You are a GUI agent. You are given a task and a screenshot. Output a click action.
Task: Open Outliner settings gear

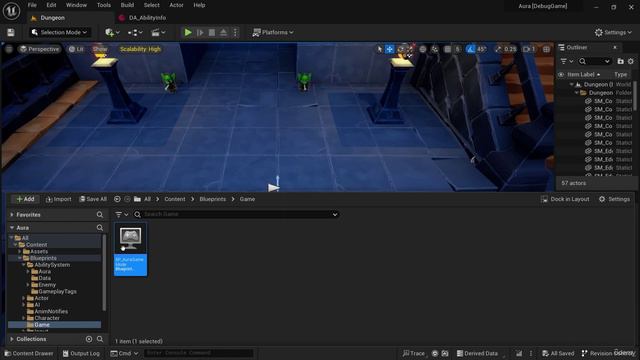click(631, 61)
